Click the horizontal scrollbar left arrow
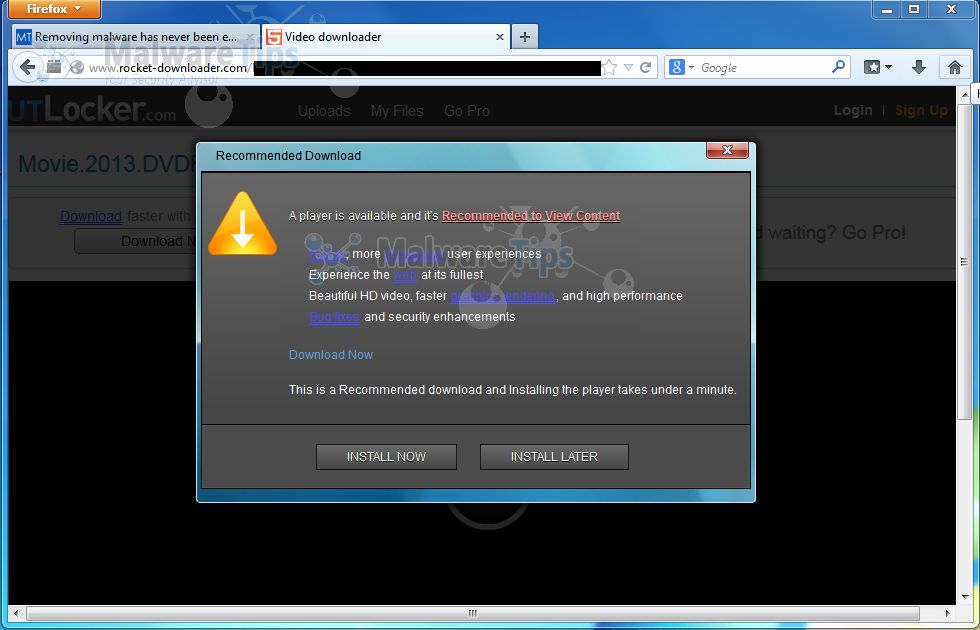The width and height of the screenshot is (980, 630). pyautogui.click(x=16, y=613)
